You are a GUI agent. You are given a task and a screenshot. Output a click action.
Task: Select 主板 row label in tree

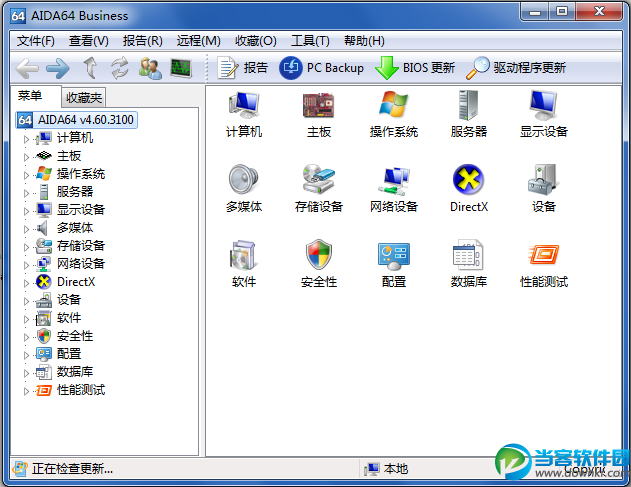(69, 156)
